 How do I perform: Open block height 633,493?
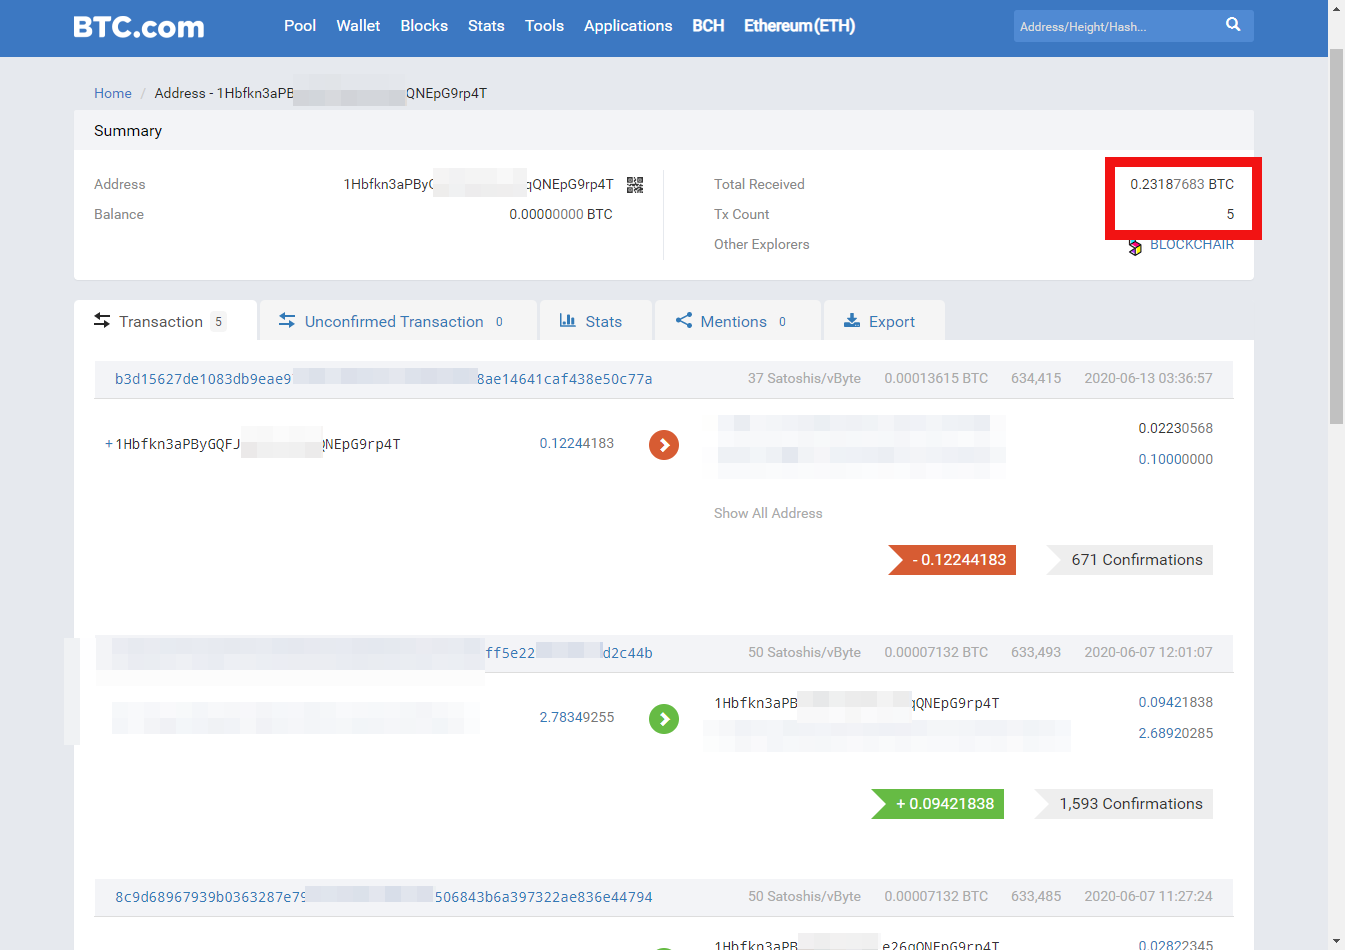pos(1036,652)
